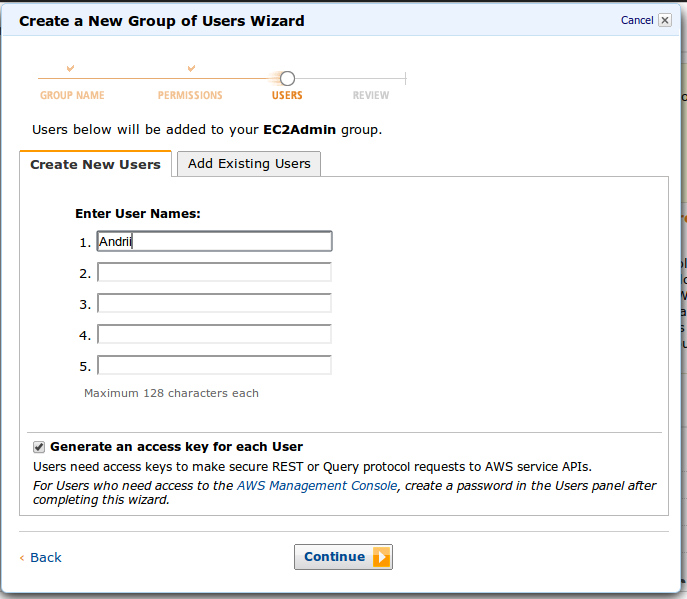This screenshot has width=687, height=599.
Task: Focus user name field number 2
Action: pos(214,272)
